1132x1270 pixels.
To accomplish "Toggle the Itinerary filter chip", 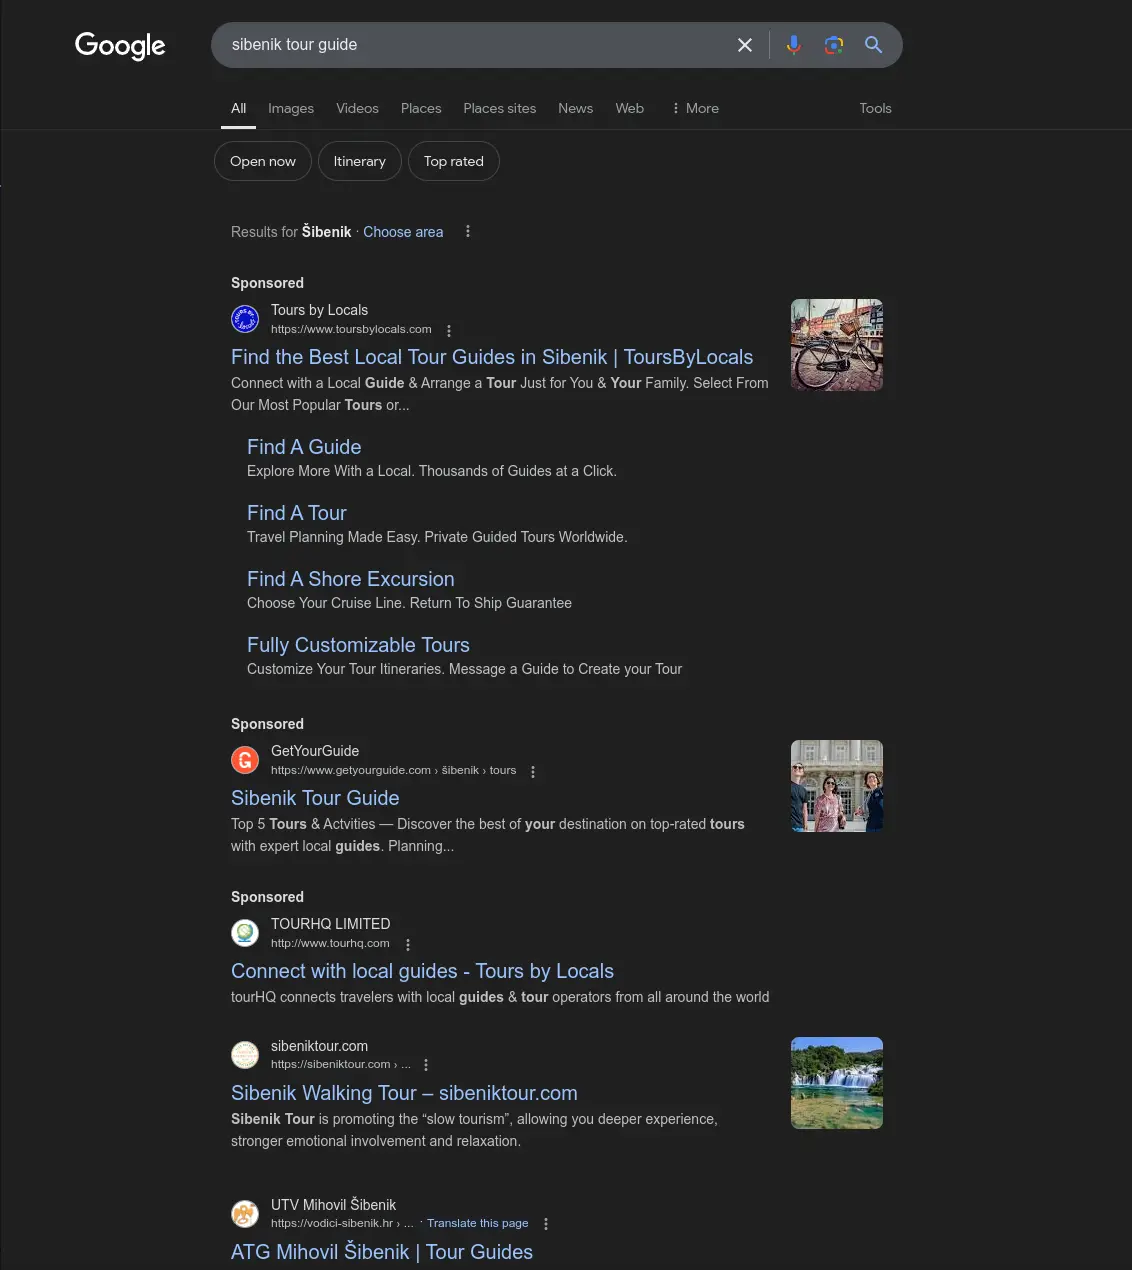I will click(x=359, y=161).
